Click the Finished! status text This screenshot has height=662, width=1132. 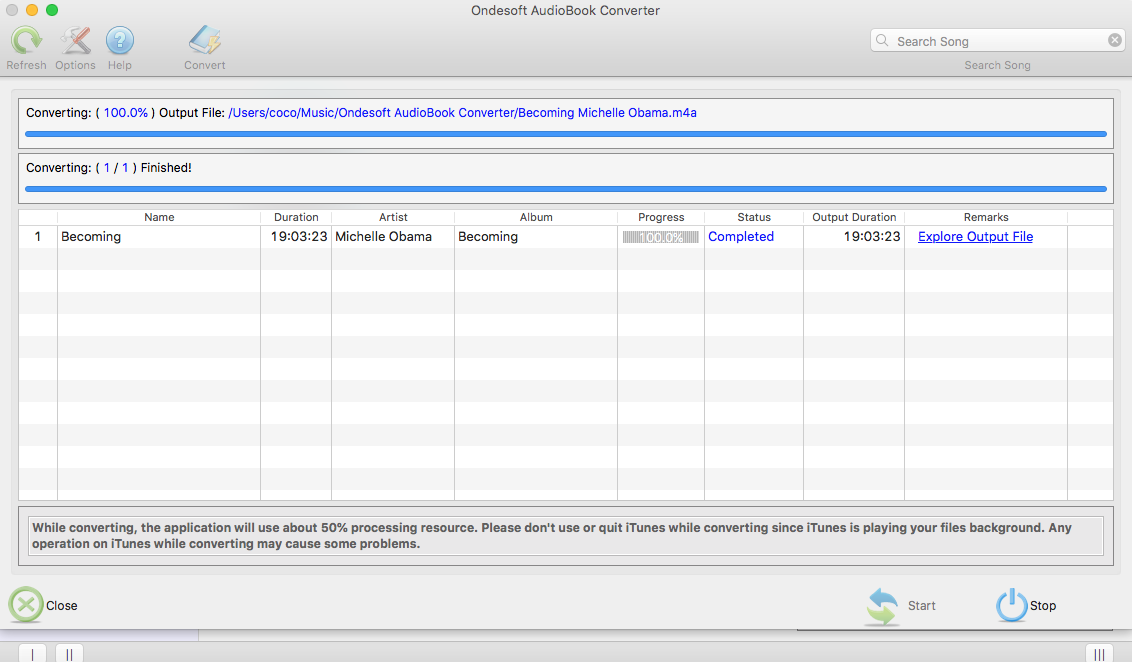click(x=166, y=167)
